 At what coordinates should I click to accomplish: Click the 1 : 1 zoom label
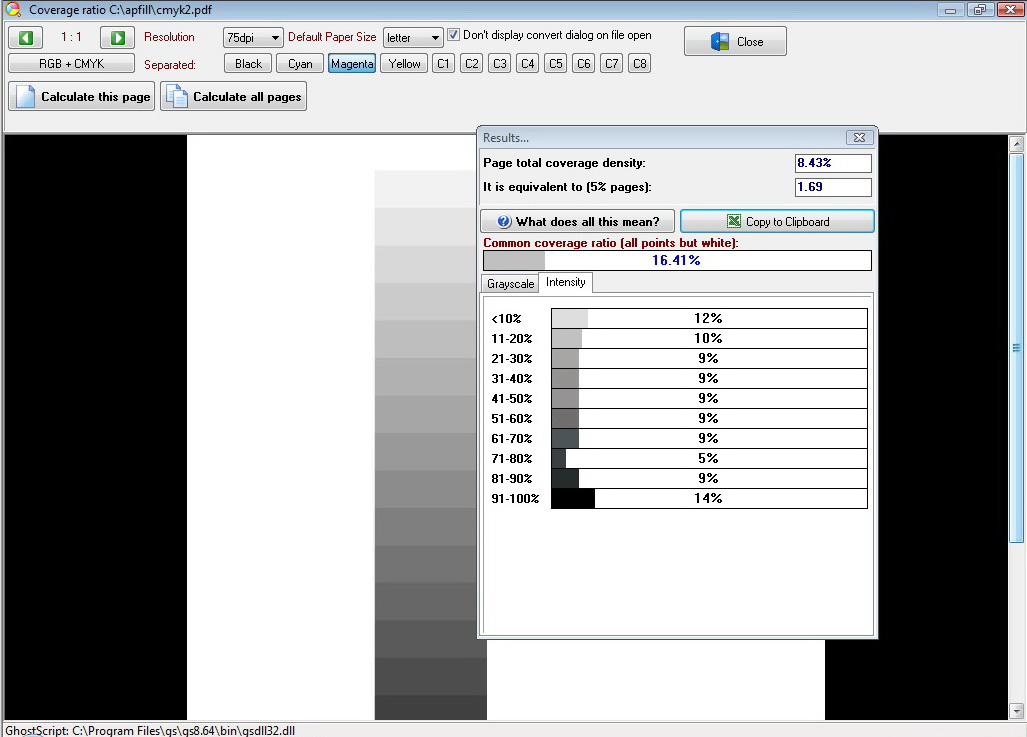point(71,37)
